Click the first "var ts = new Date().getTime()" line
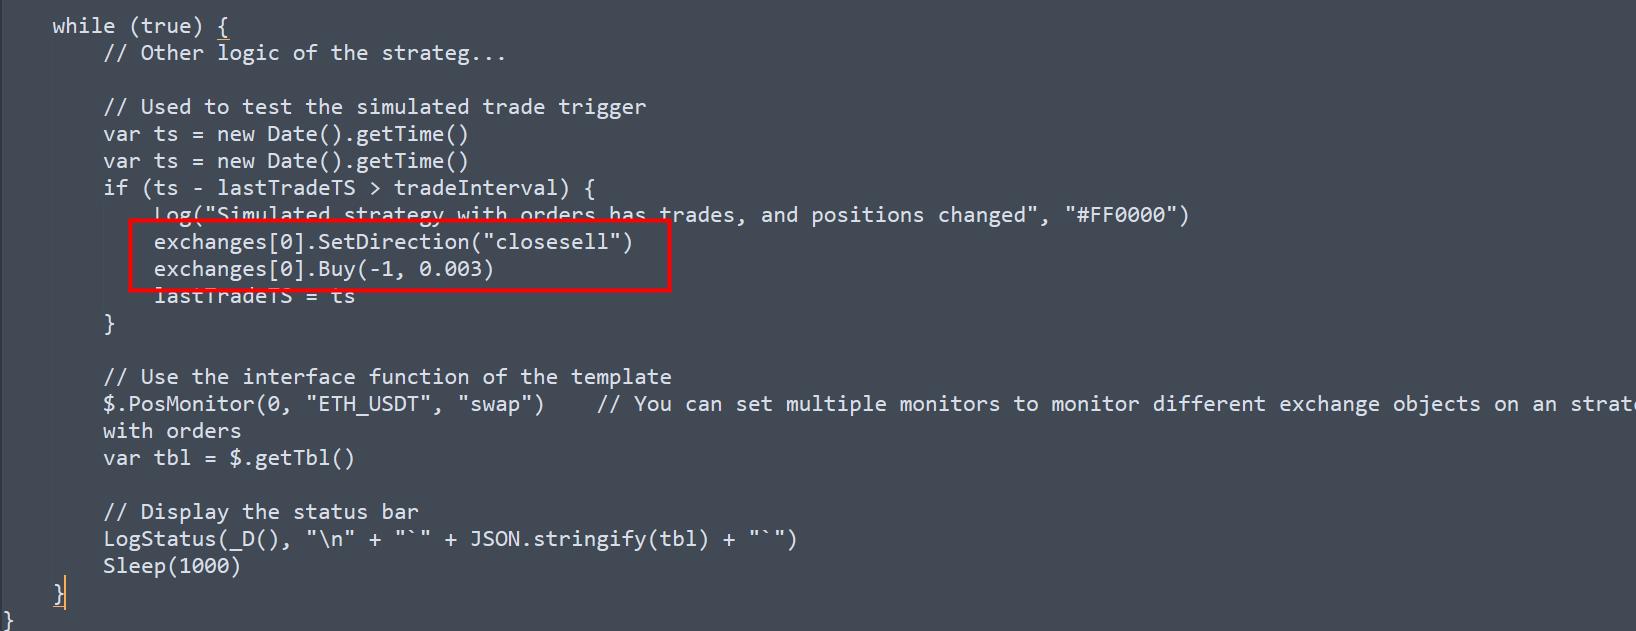Viewport: 1636px width, 631px height. tap(285, 134)
